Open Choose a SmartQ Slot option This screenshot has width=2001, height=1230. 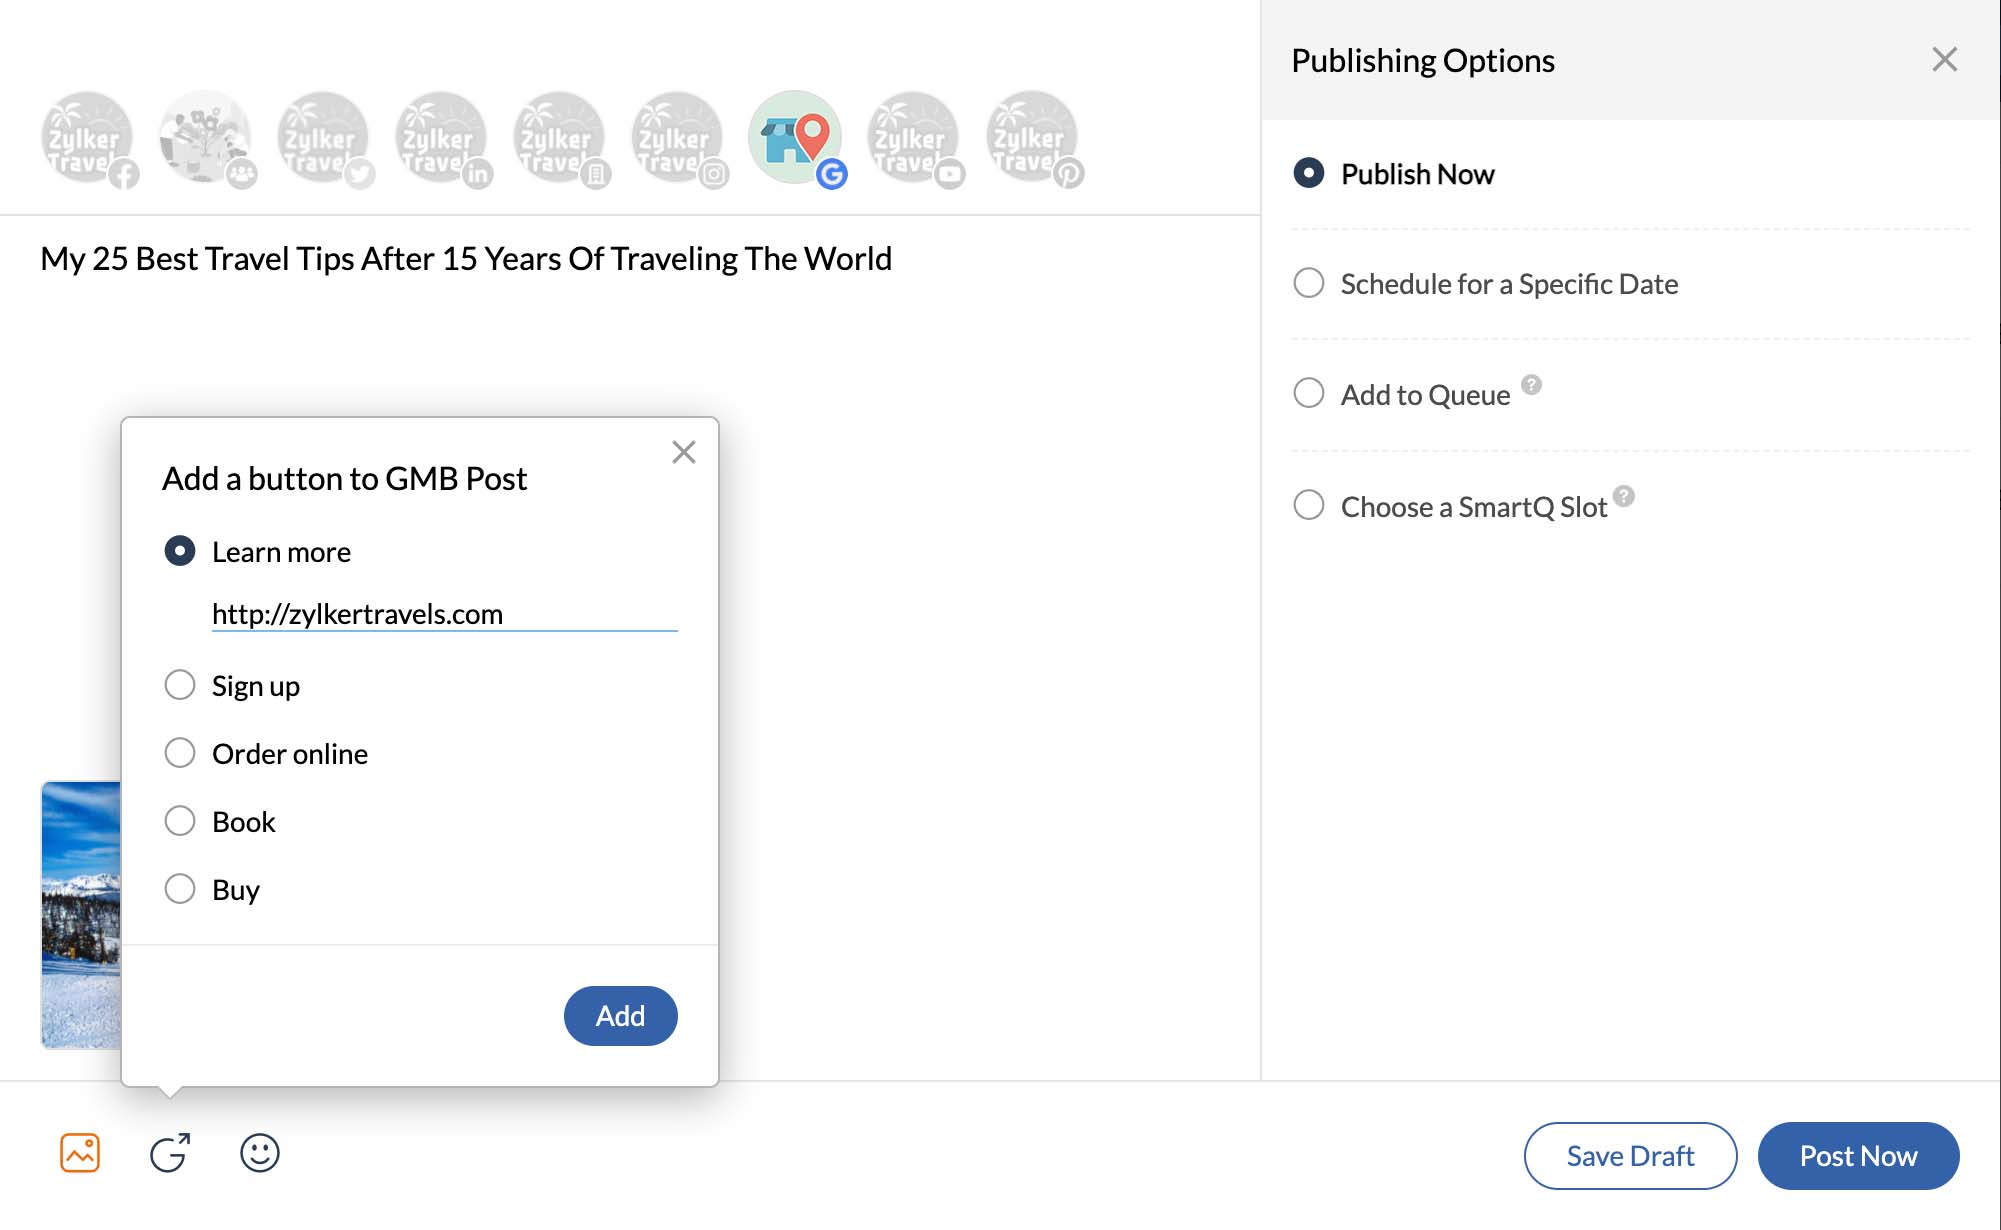point(1308,504)
